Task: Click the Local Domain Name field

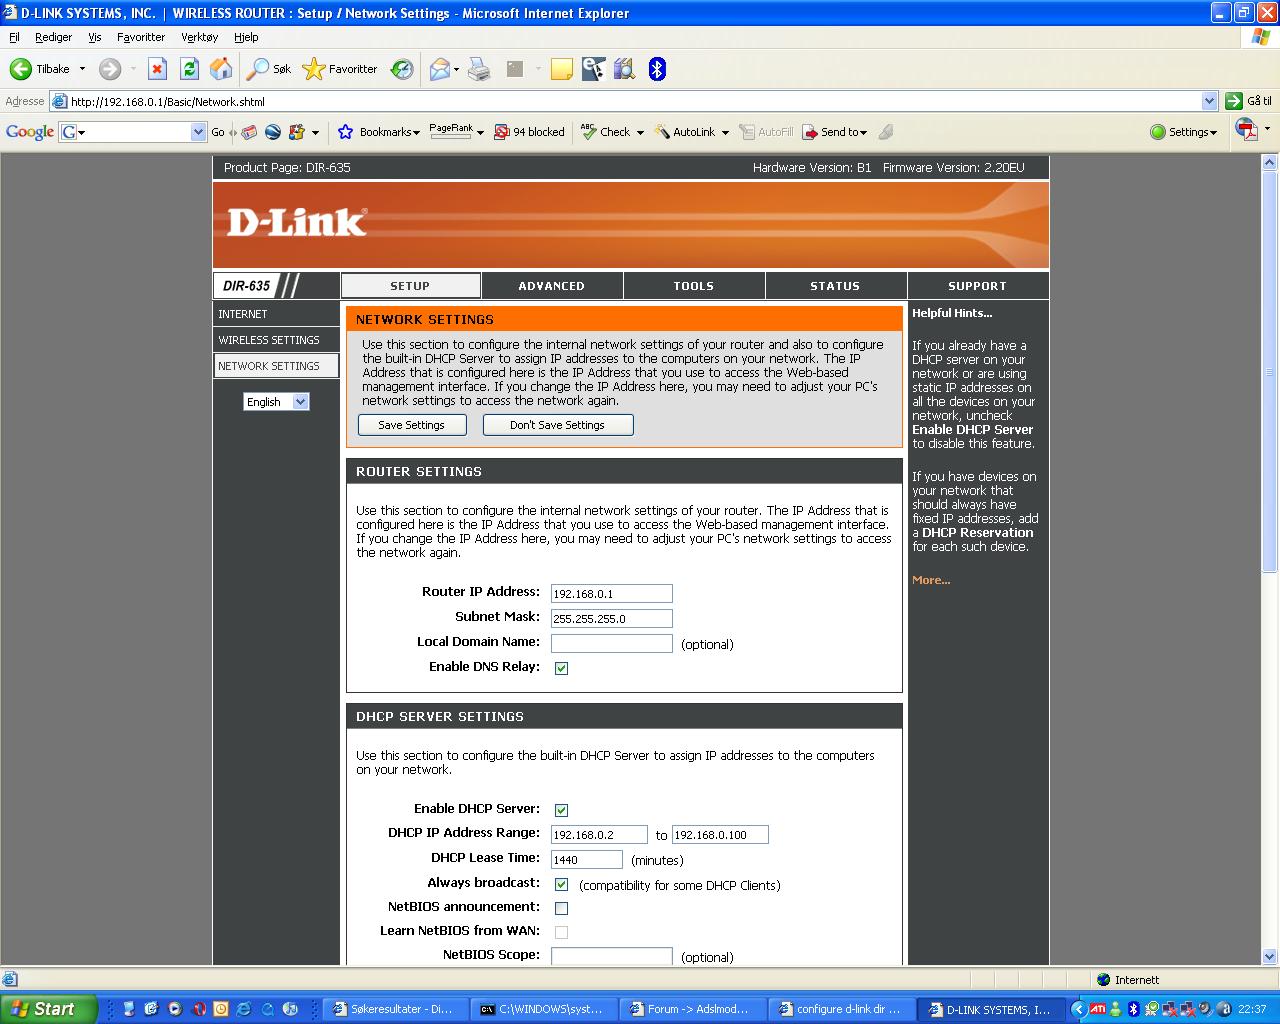Action: tap(611, 643)
